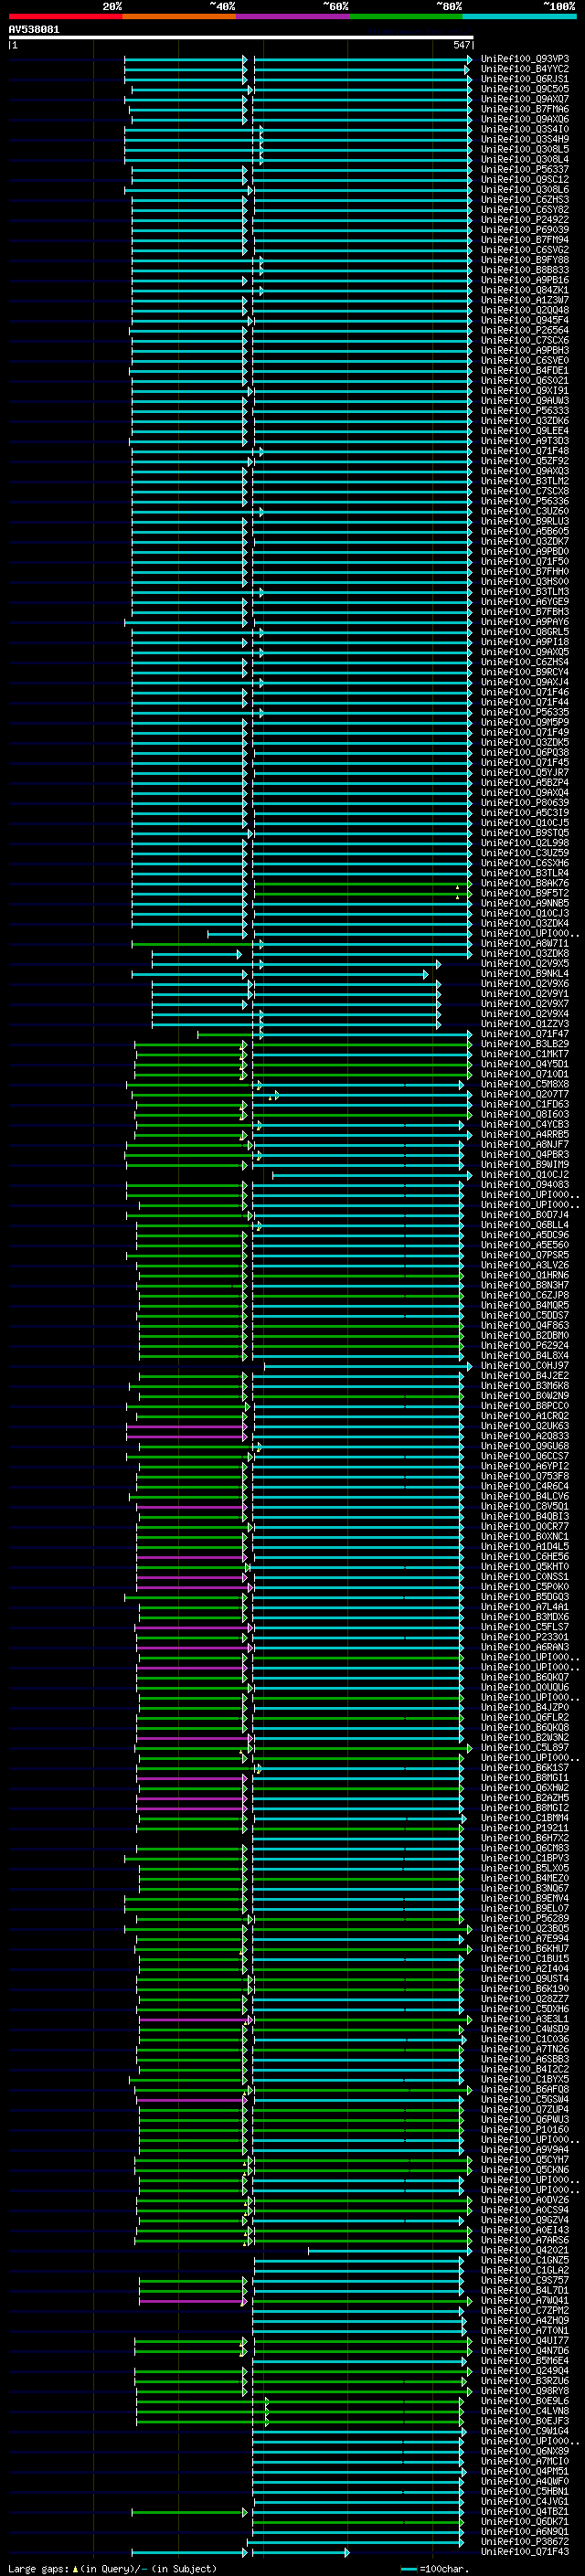Select the UniRef100_B9NKL4 label
This screenshot has height=2576, width=585.
[524, 973]
